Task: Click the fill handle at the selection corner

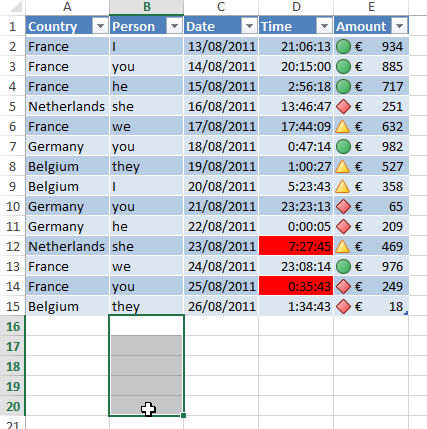Action: click(x=183, y=415)
